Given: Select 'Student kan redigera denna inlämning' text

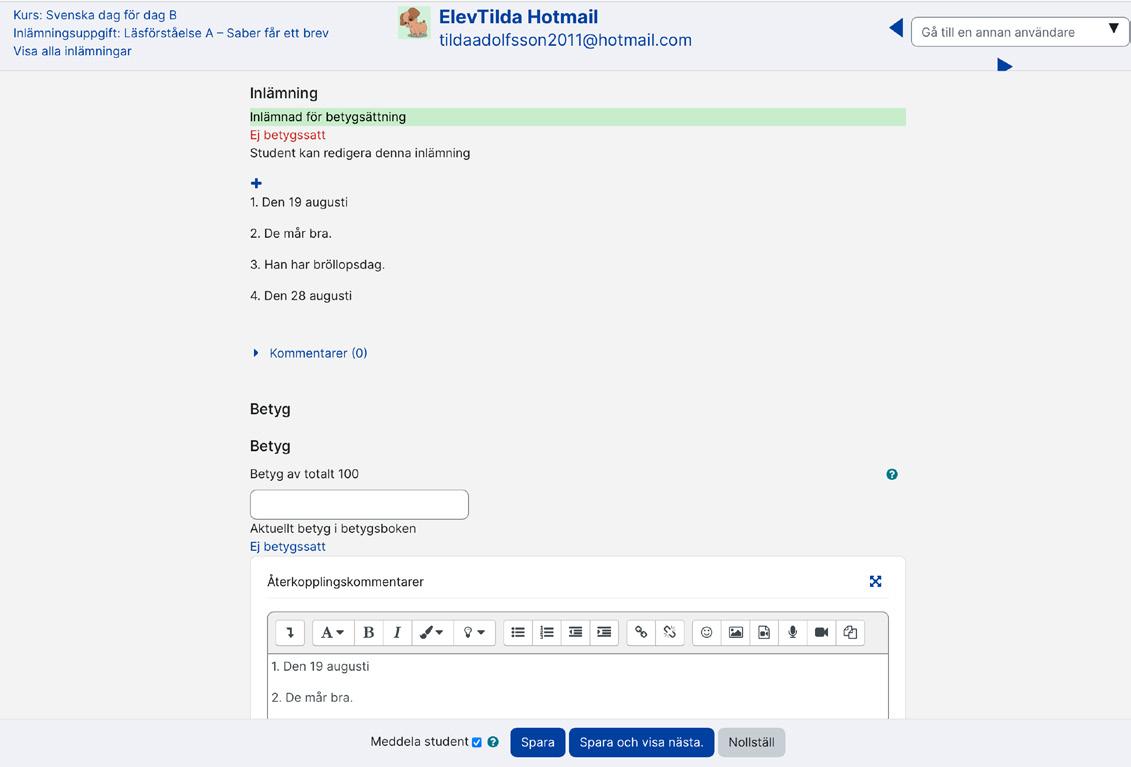Looking at the screenshot, I should (x=360, y=153).
